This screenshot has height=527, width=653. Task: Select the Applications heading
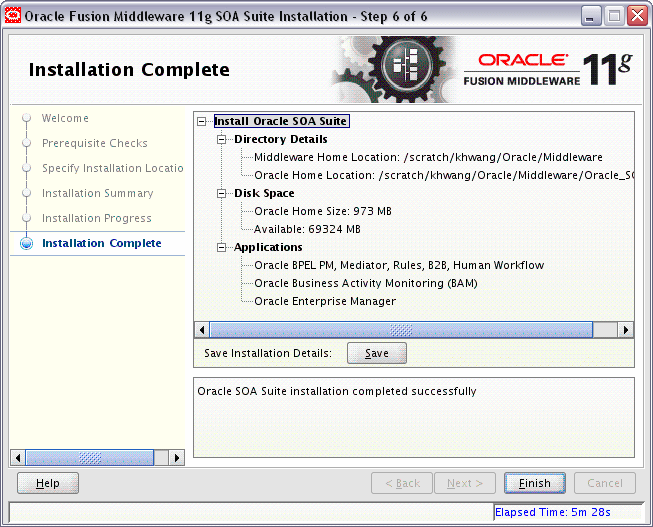coord(268,247)
